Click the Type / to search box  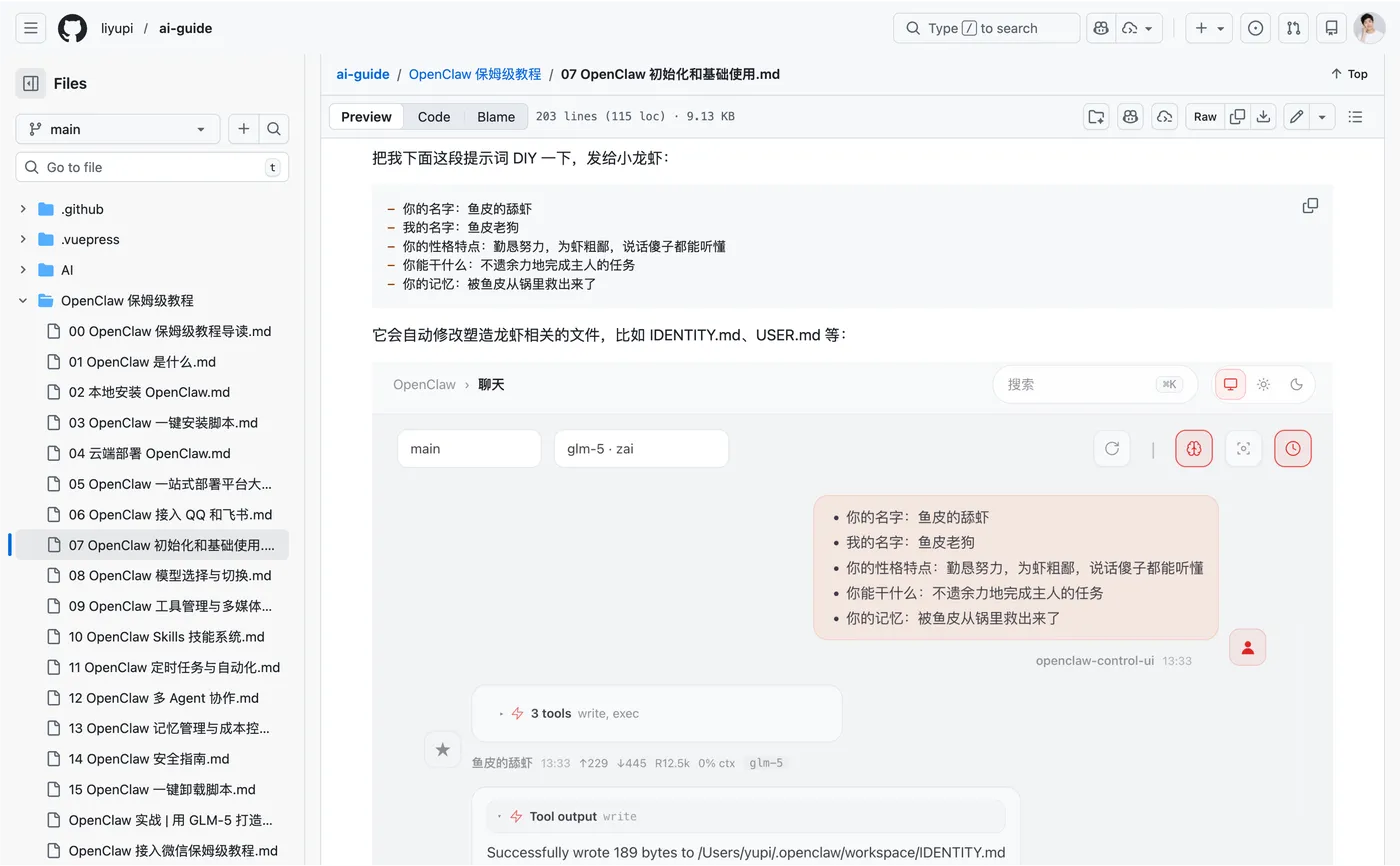pyautogui.click(x=986, y=28)
